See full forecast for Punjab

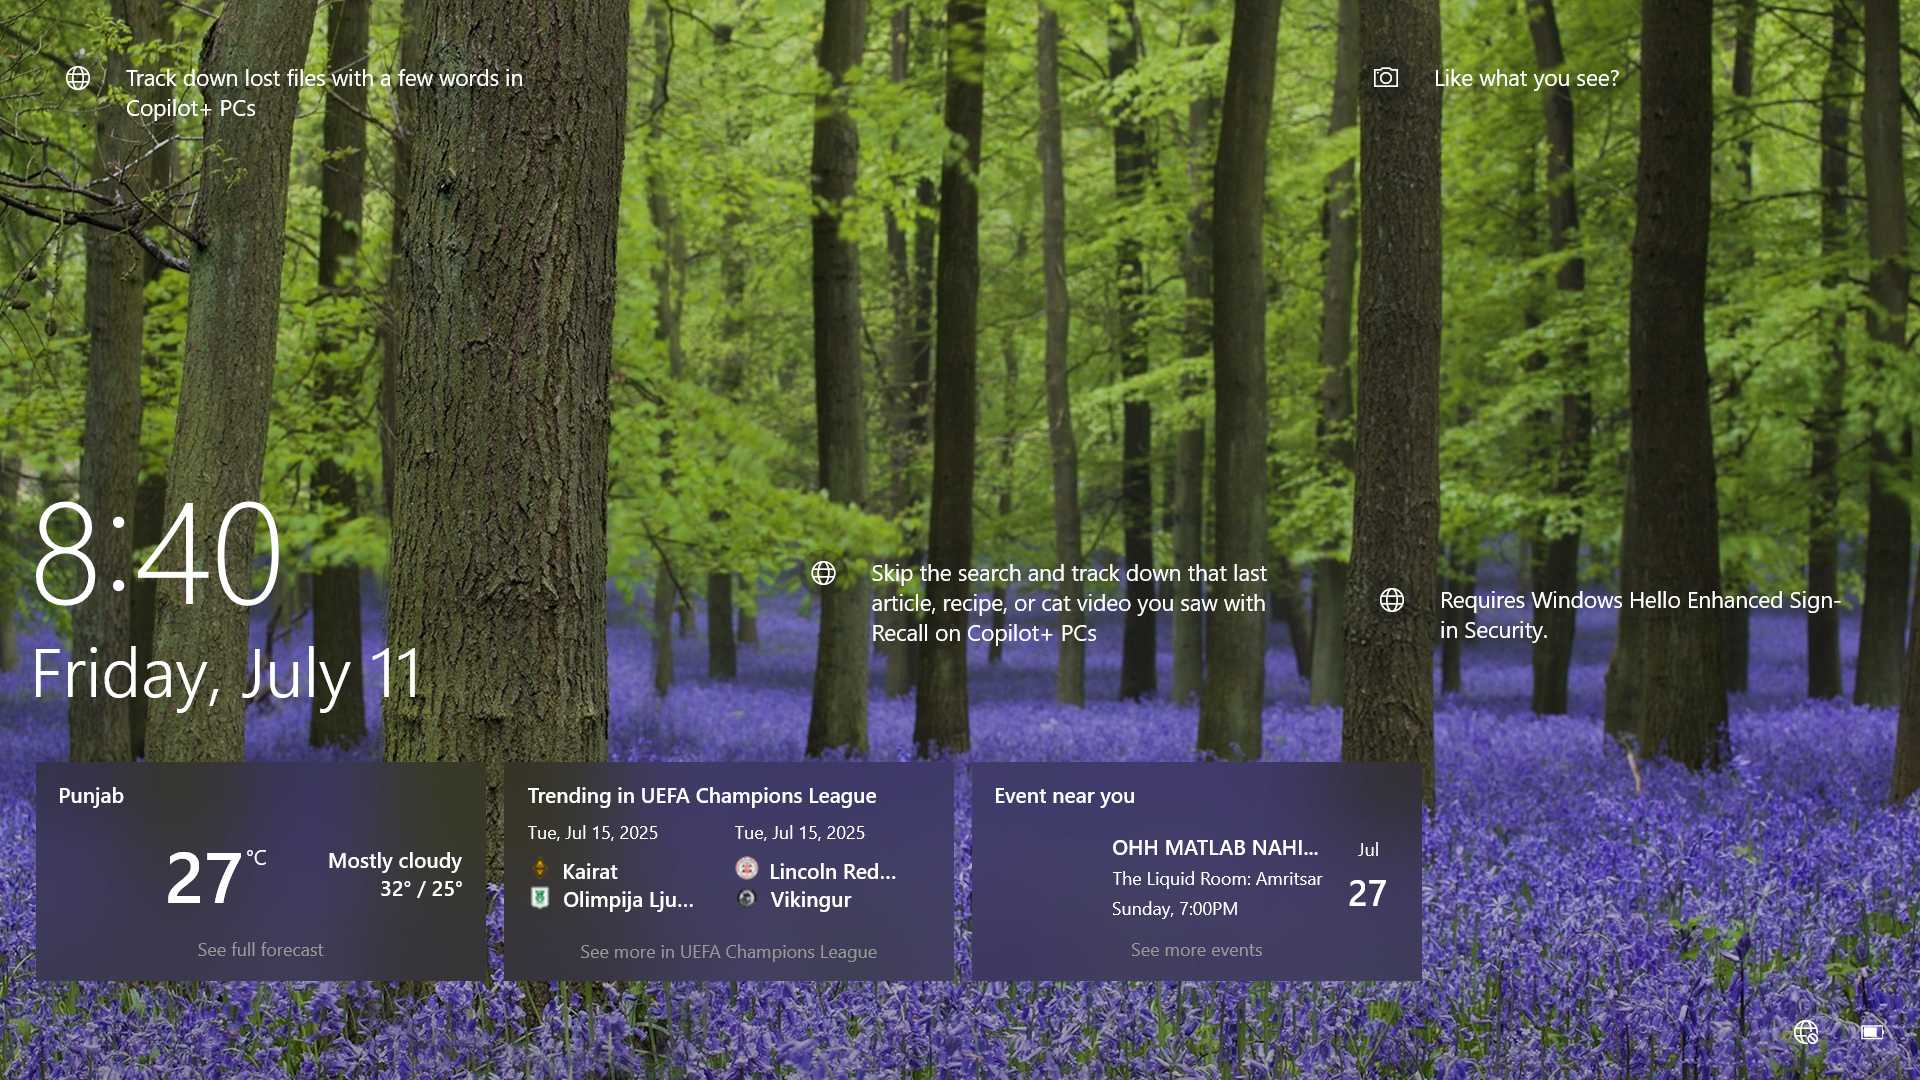click(x=260, y=949)
